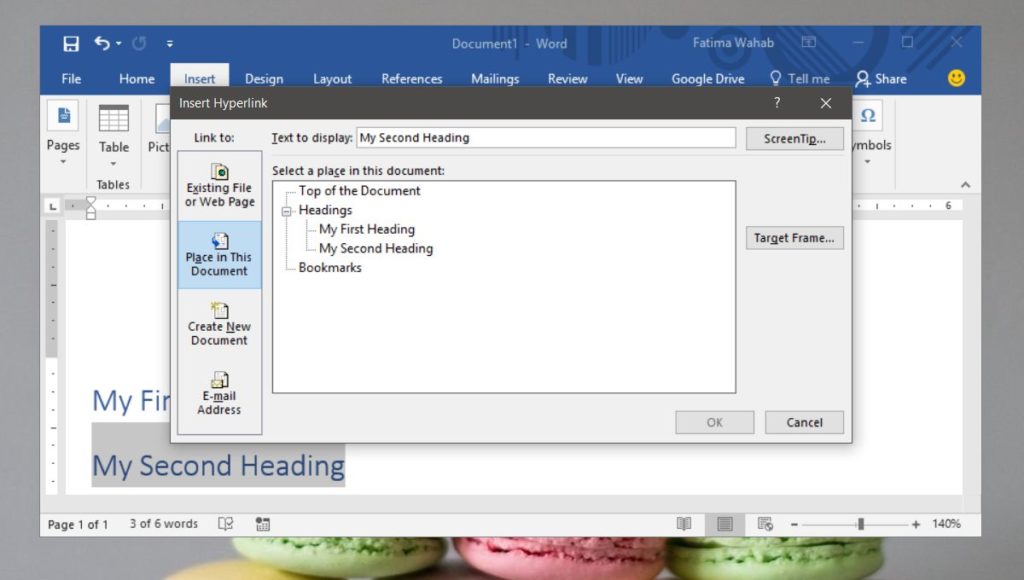This screenshot has height=580, width=1024.
Task: Switch to the Design tab
Action: 264,78
